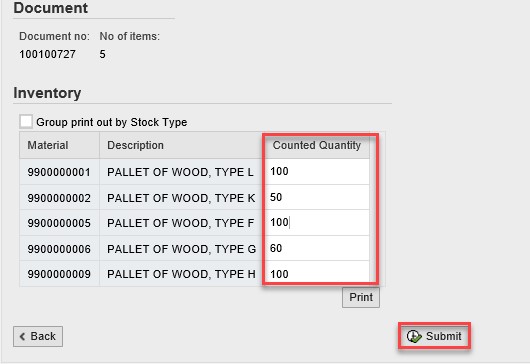Click PALLET OF WOOD, TYPE H description
530x364 pixels.
pos(182,274)
